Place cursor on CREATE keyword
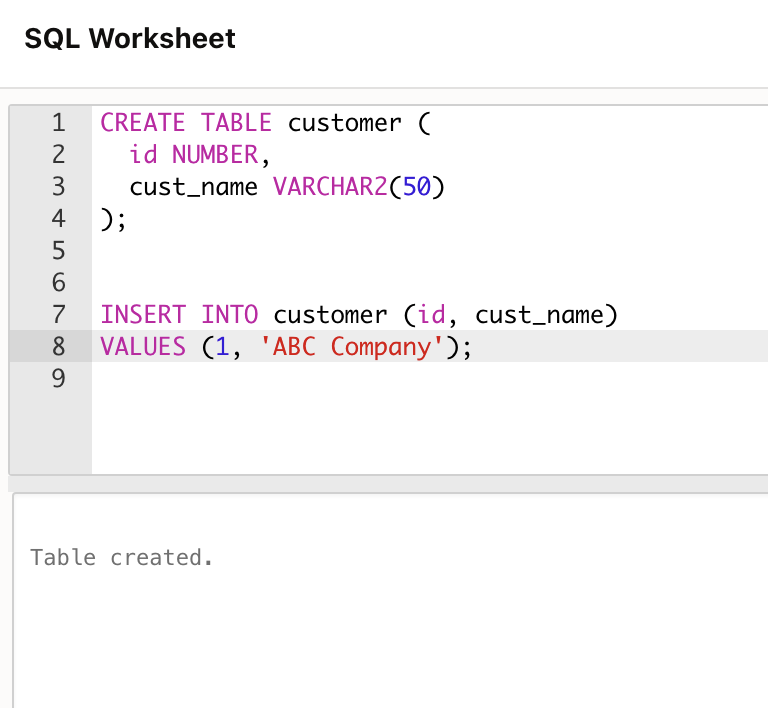Viewport: 768px width, 708px height. tap(143, 123)
